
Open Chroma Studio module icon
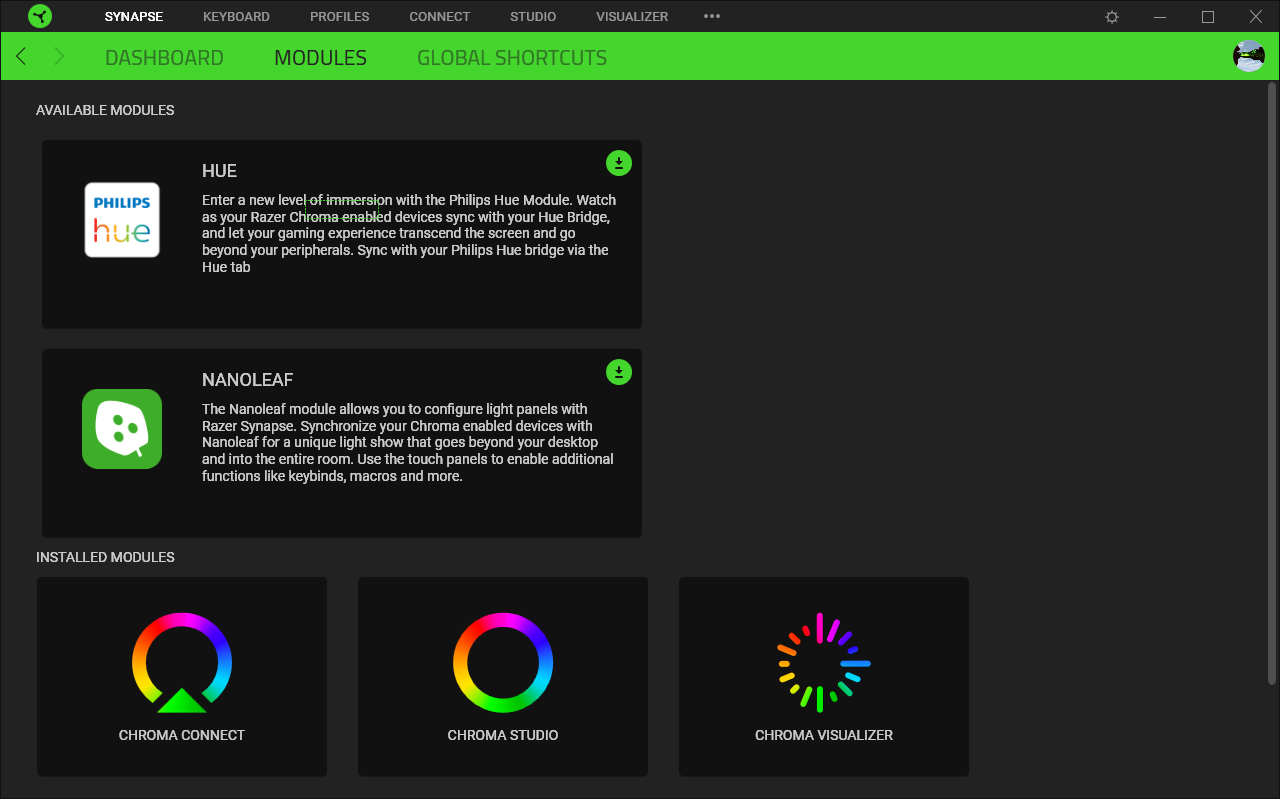[503, 662]
